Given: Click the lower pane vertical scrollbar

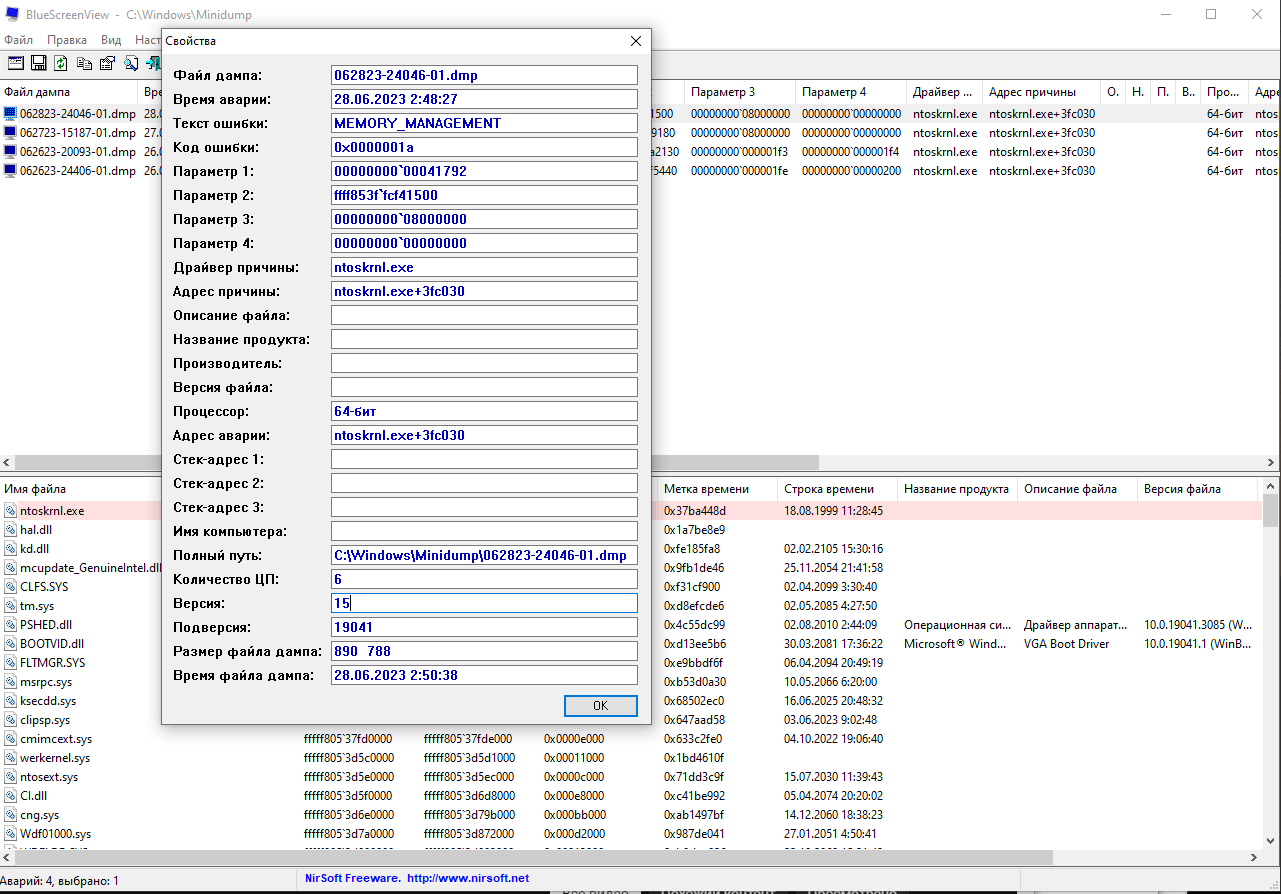Looking at the screenshot, I should [x=1270, y=670].
